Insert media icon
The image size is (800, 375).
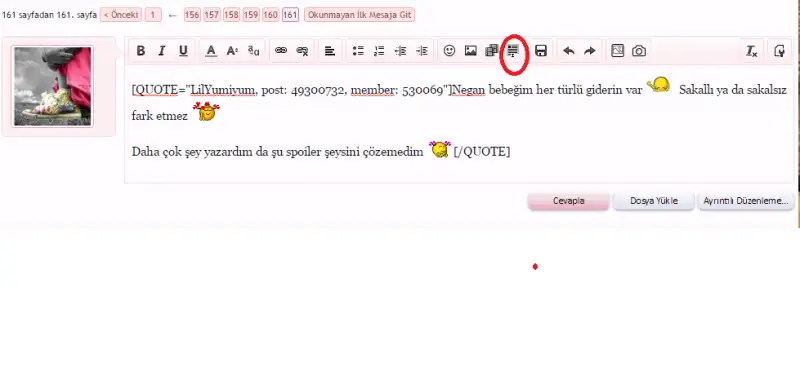pos(492,51)
